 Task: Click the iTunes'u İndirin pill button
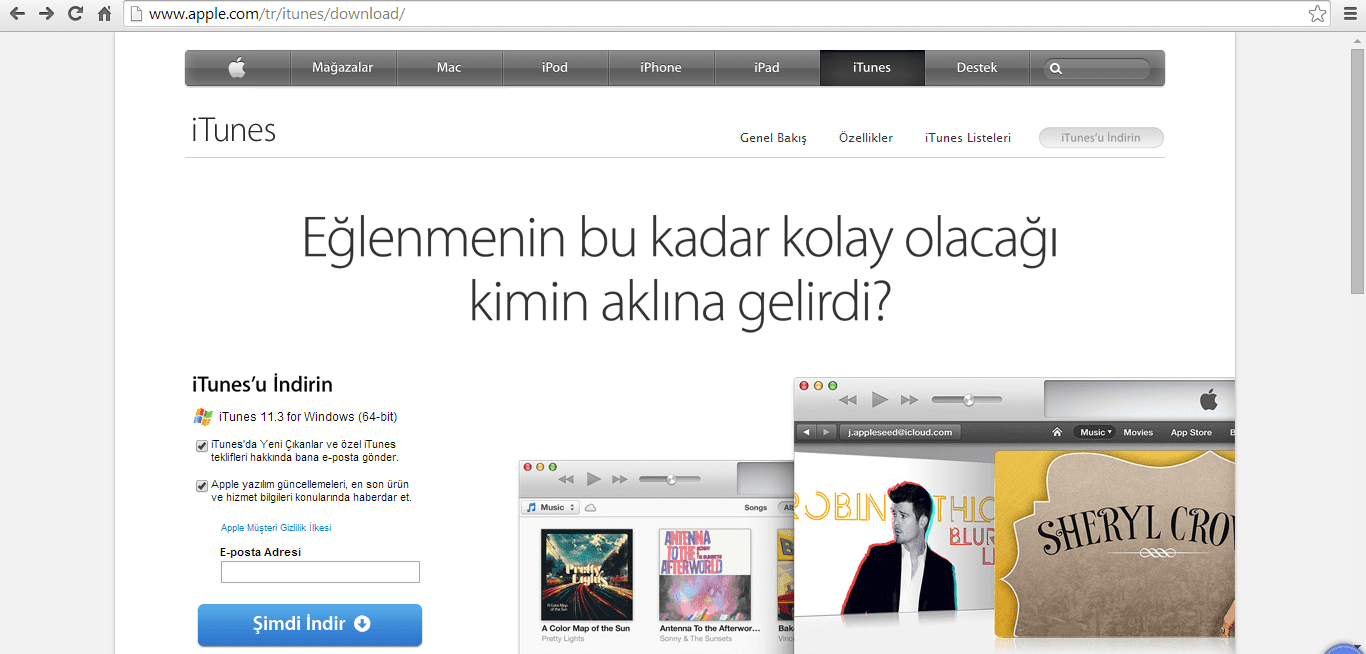(1101, 138)
